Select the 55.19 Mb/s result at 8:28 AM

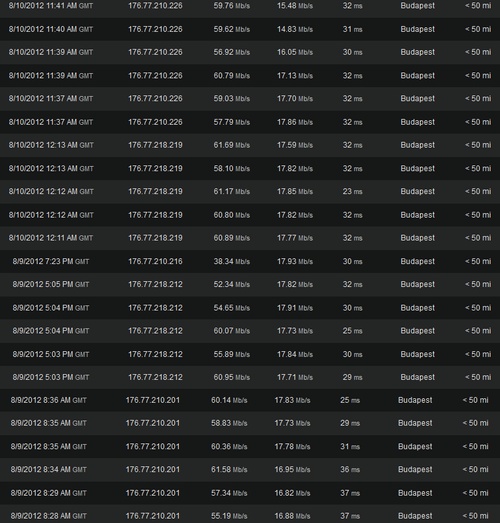[x=250, y=516]
